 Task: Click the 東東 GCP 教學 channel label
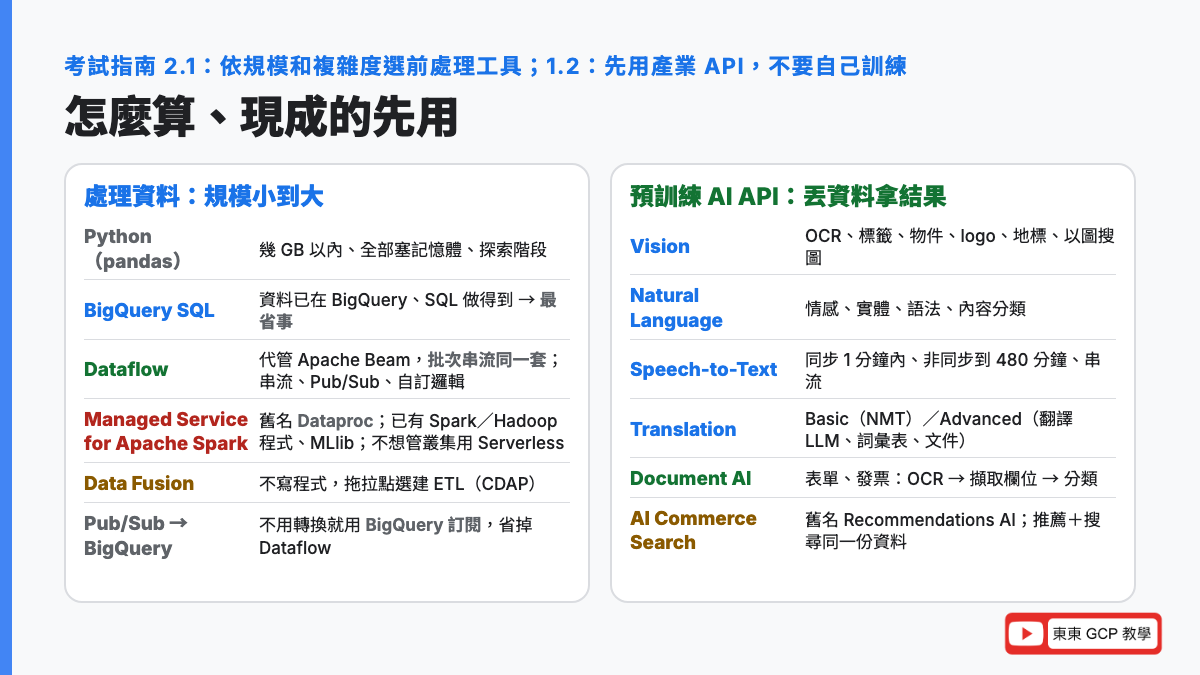pos(1101,634)
